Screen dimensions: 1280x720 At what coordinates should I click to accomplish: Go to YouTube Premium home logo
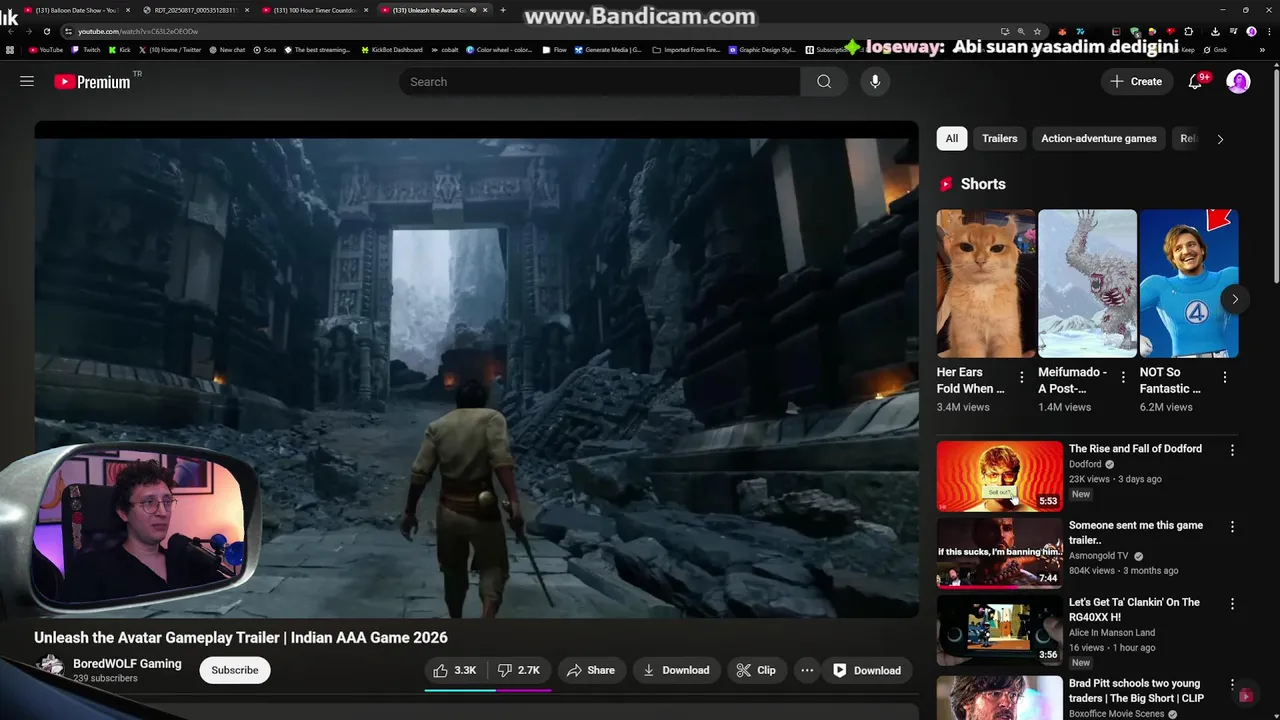pos(93,82)
